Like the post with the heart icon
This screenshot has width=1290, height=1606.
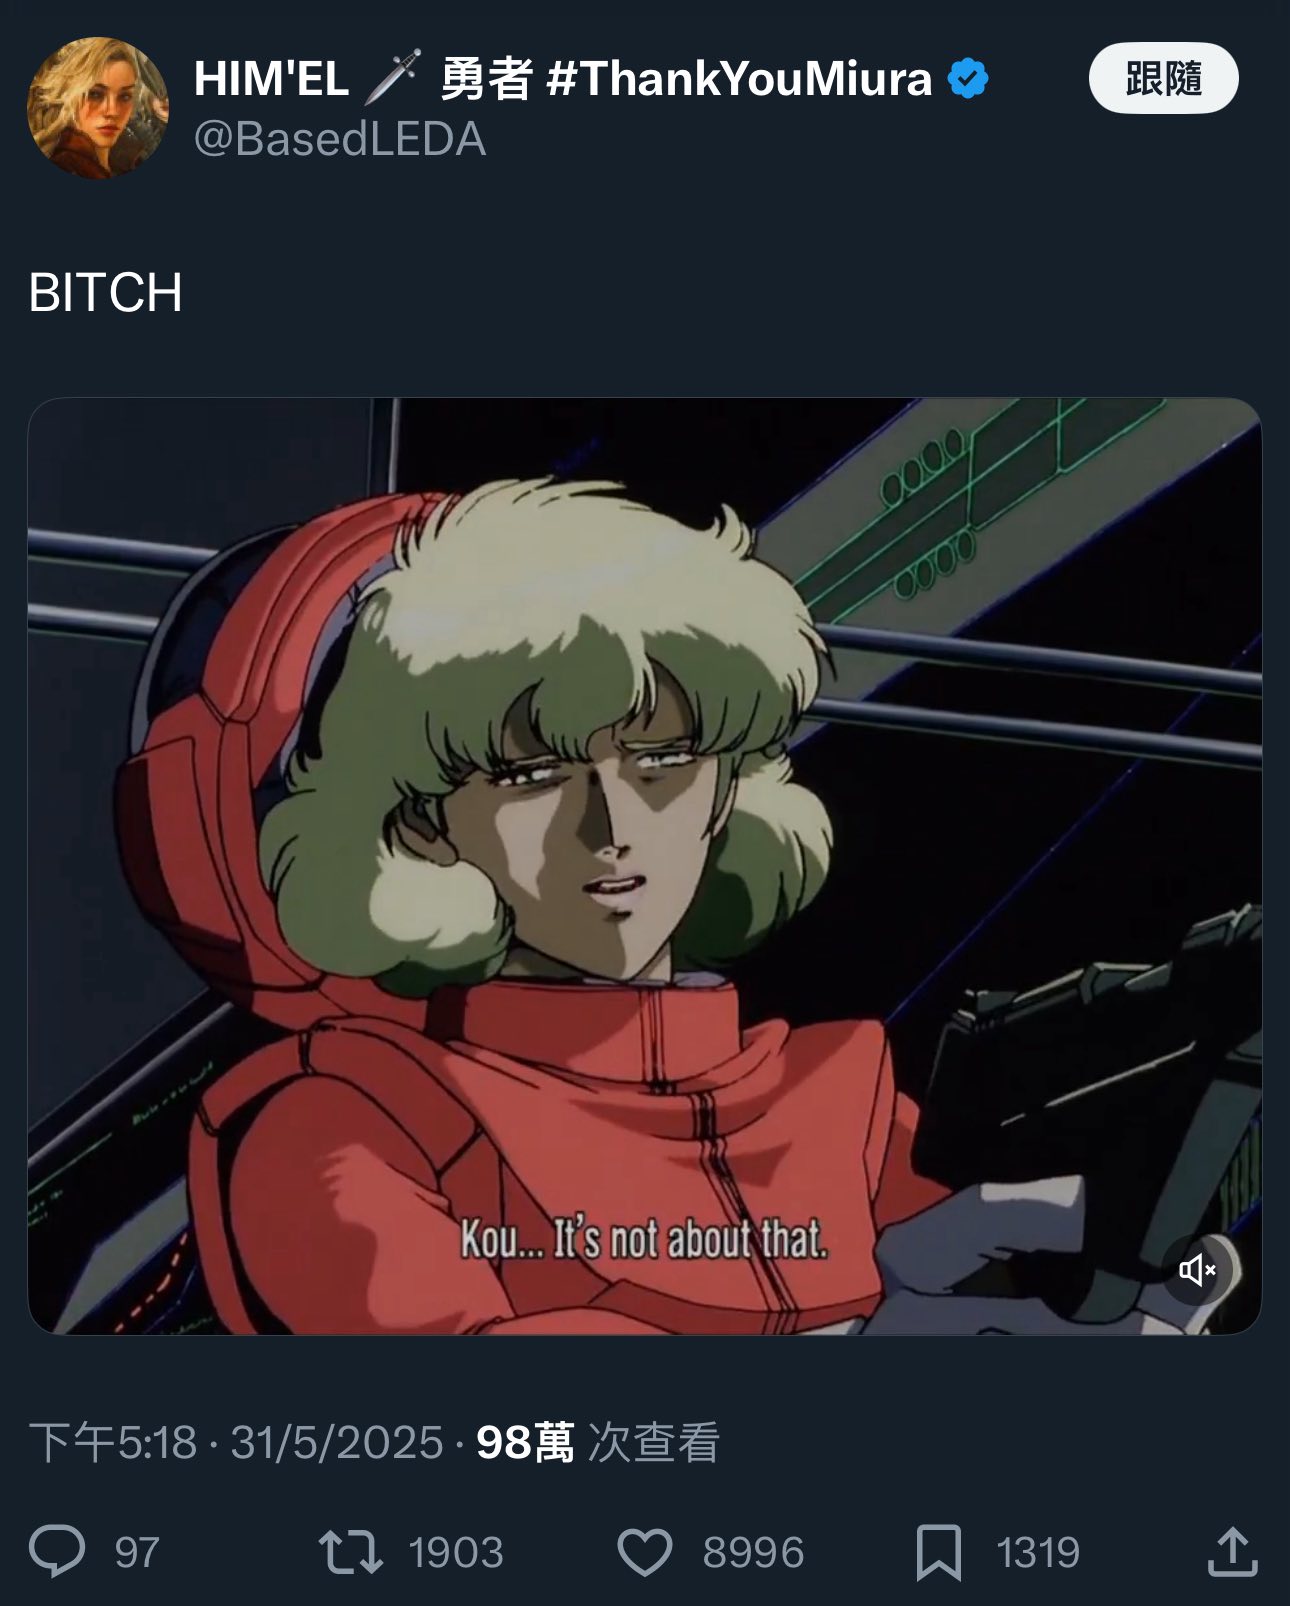(x=645, y=1552)
